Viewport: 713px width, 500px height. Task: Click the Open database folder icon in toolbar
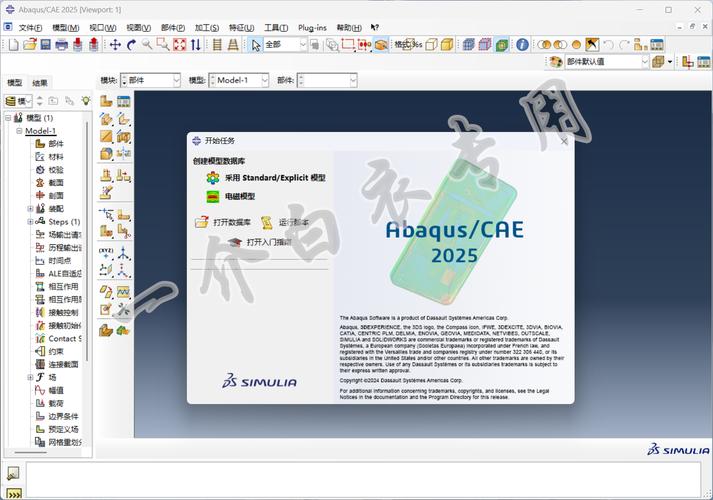tap(30, 45)
